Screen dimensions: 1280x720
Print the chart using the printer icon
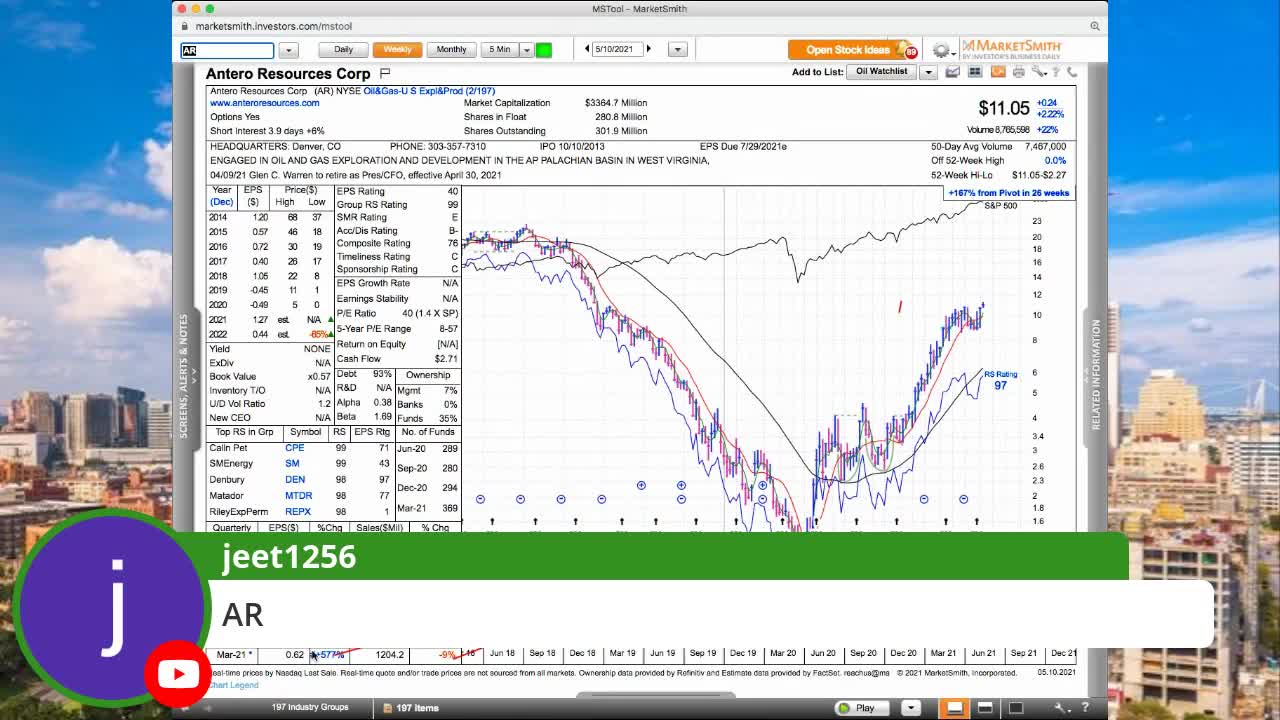tap(1019, 72)
